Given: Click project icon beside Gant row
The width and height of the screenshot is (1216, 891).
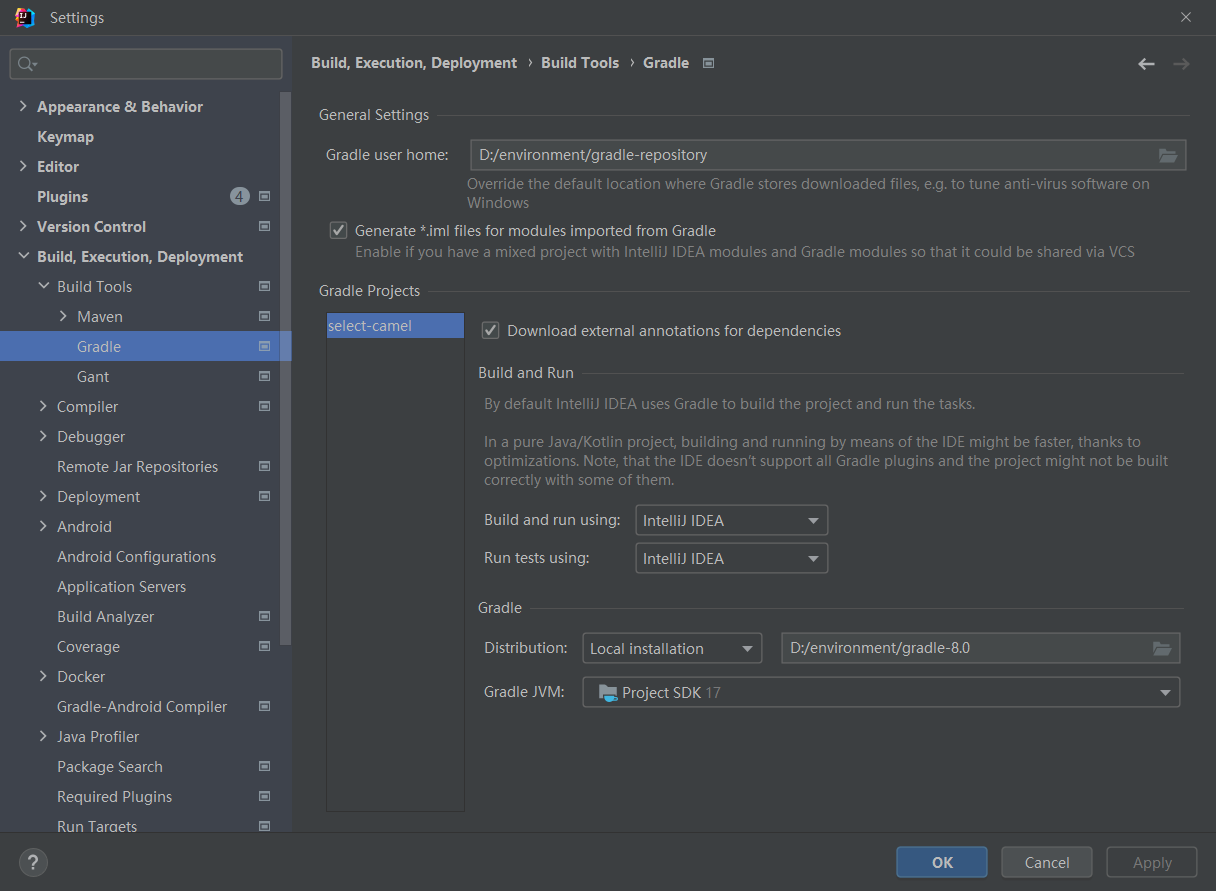Looking at the screenshot, I should click(x=264, y=376).
